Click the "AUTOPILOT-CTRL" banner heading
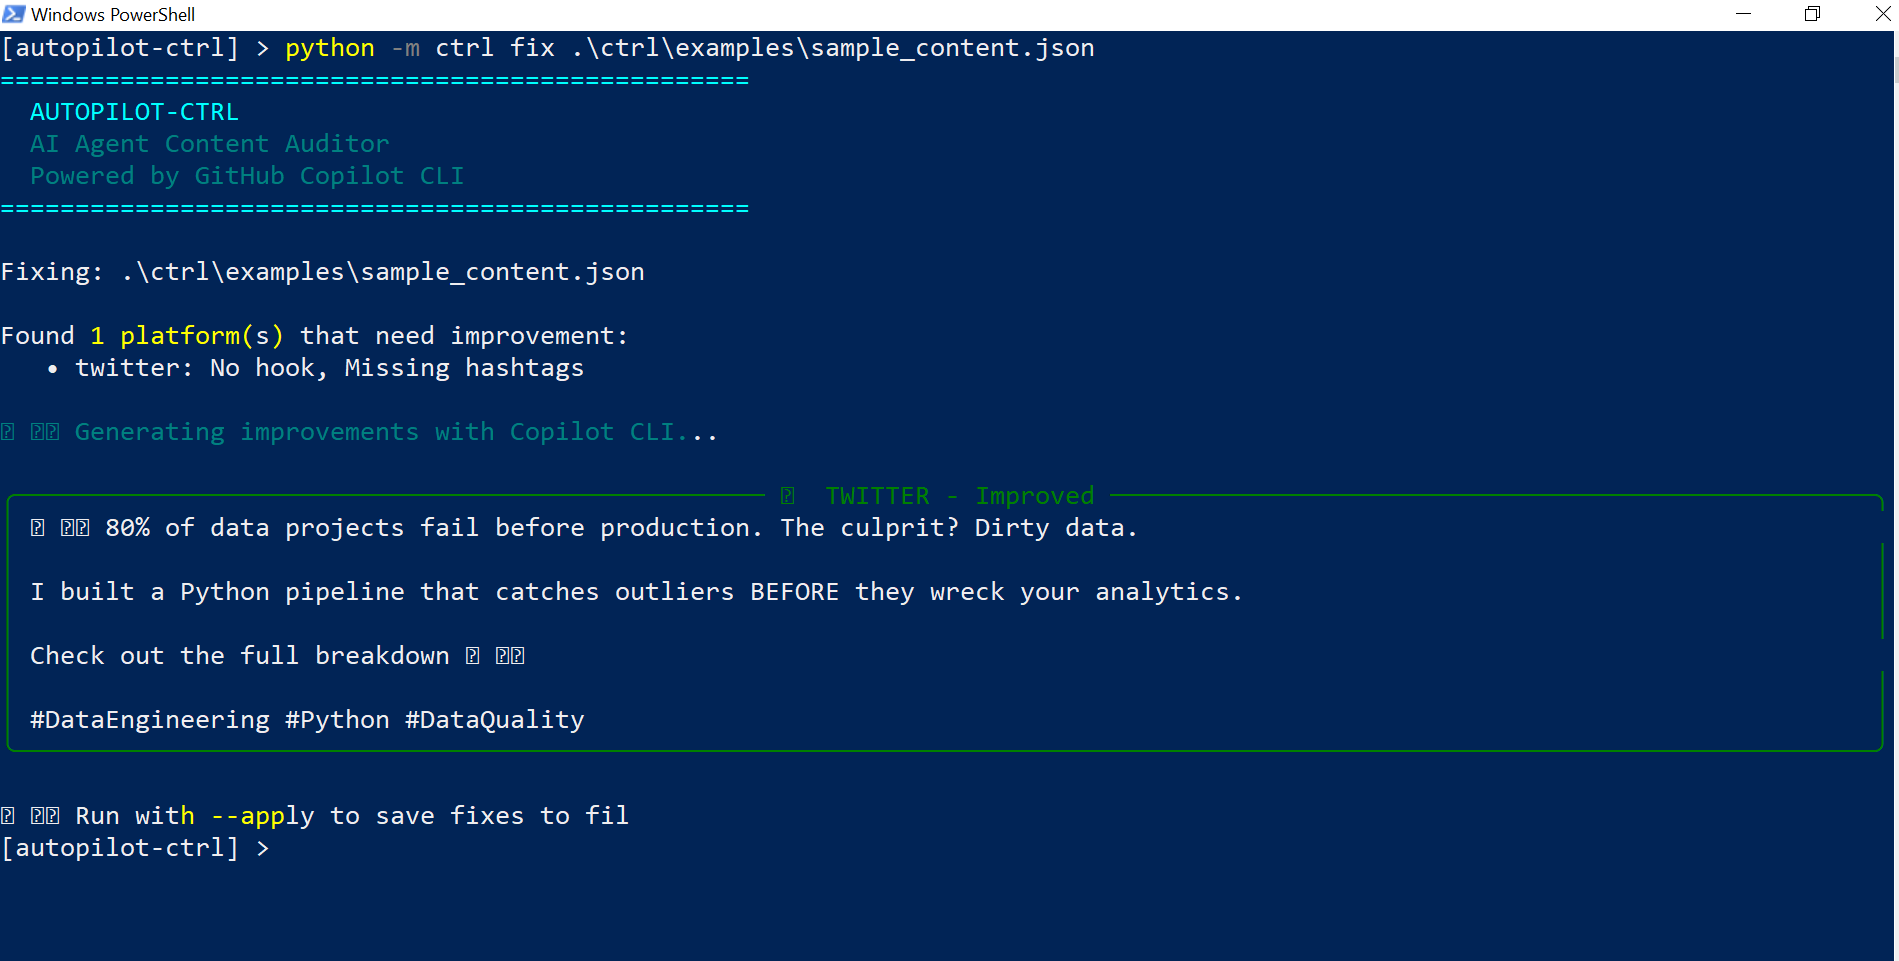Image resolution: width=1899 pixels, height=961 pixels. [x=134, y=112]
